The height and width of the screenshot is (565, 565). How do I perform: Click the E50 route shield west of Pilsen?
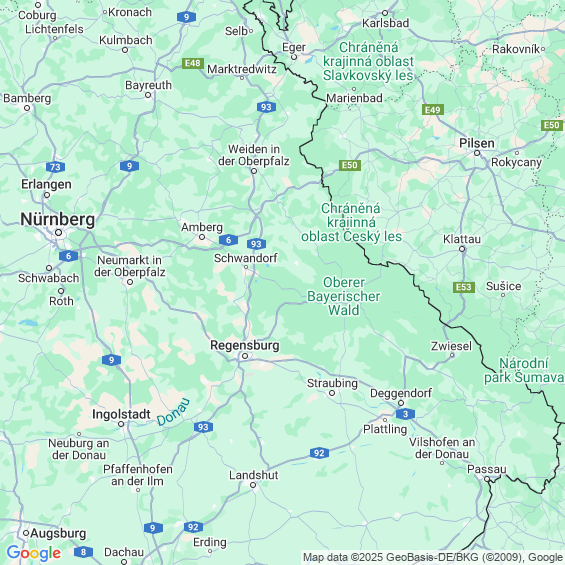point(350,165)
